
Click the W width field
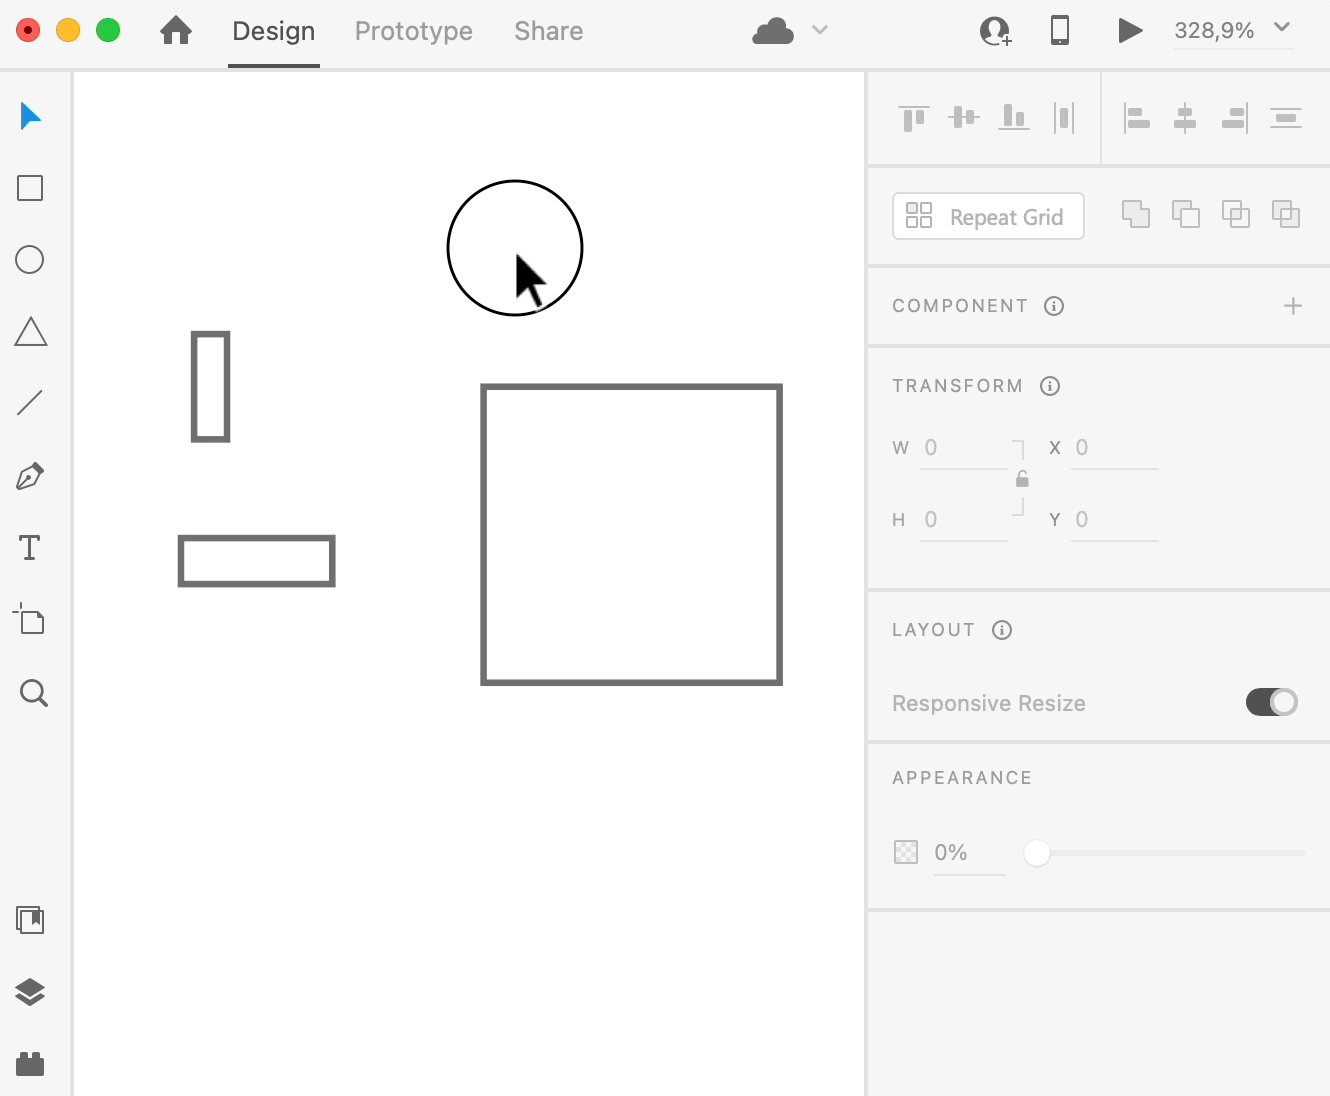tap(964, 448)
